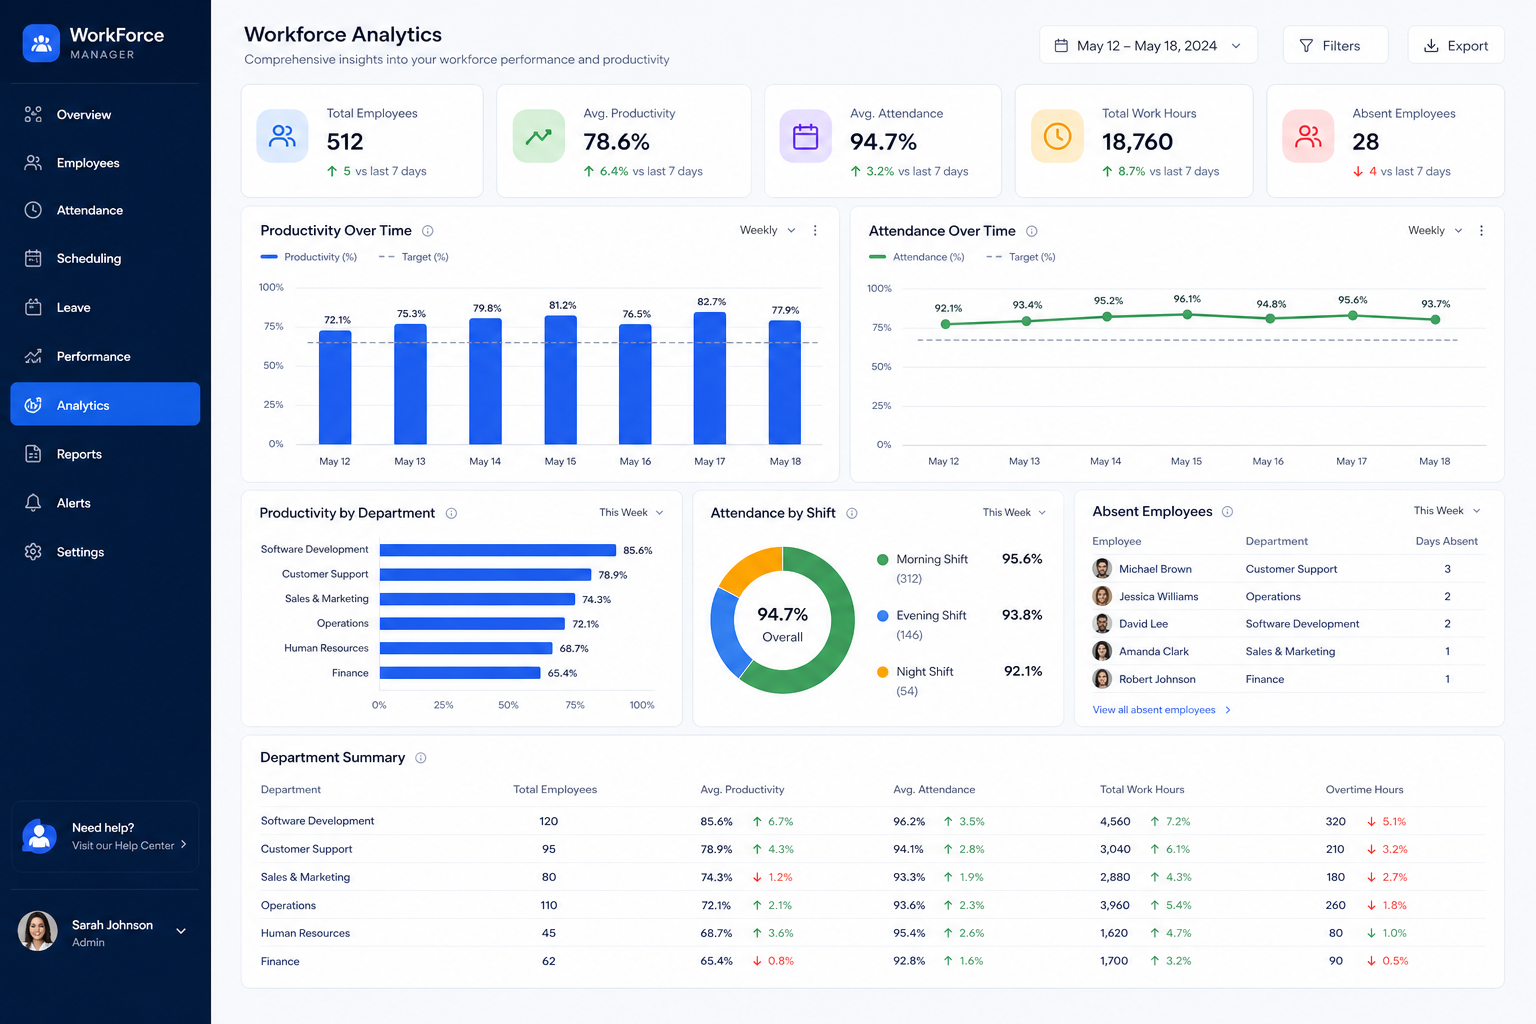Navigate to Scheduling

tap(105, 258)
